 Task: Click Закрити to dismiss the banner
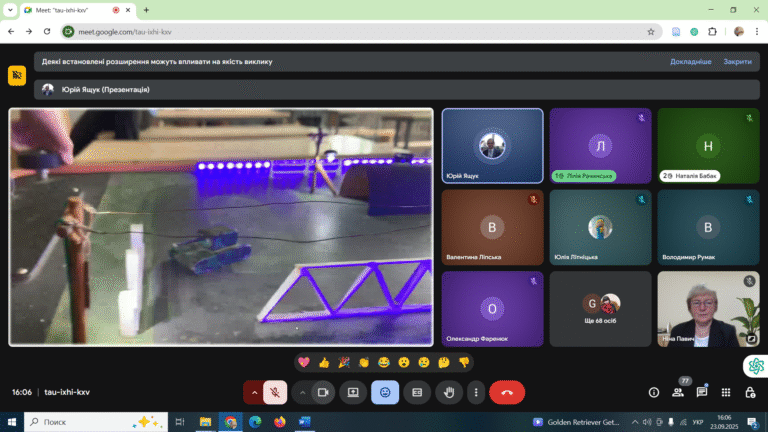pyautogui.click(x=737, y=62)
